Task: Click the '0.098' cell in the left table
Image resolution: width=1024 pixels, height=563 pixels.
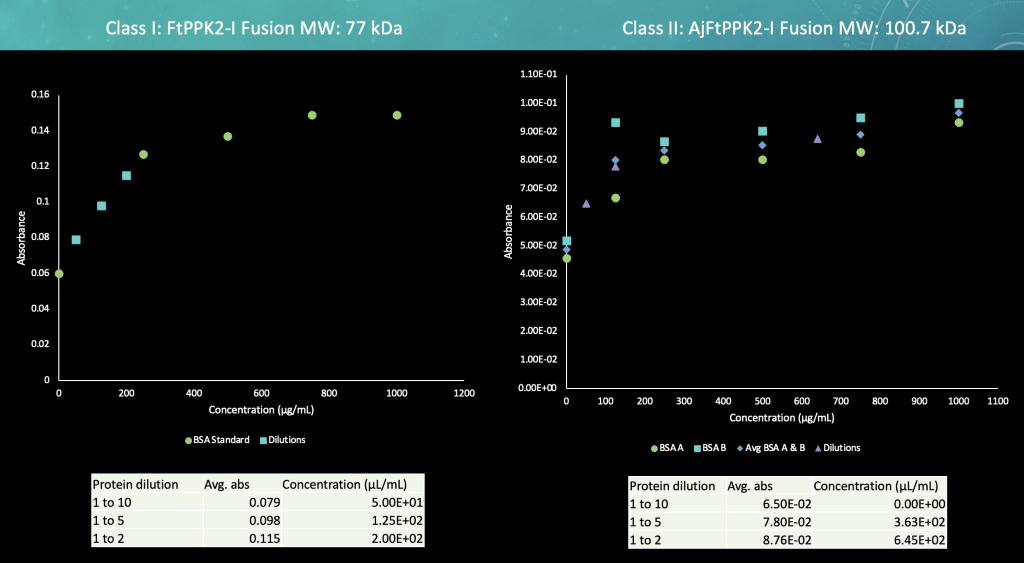Action: tap(266, 521)
